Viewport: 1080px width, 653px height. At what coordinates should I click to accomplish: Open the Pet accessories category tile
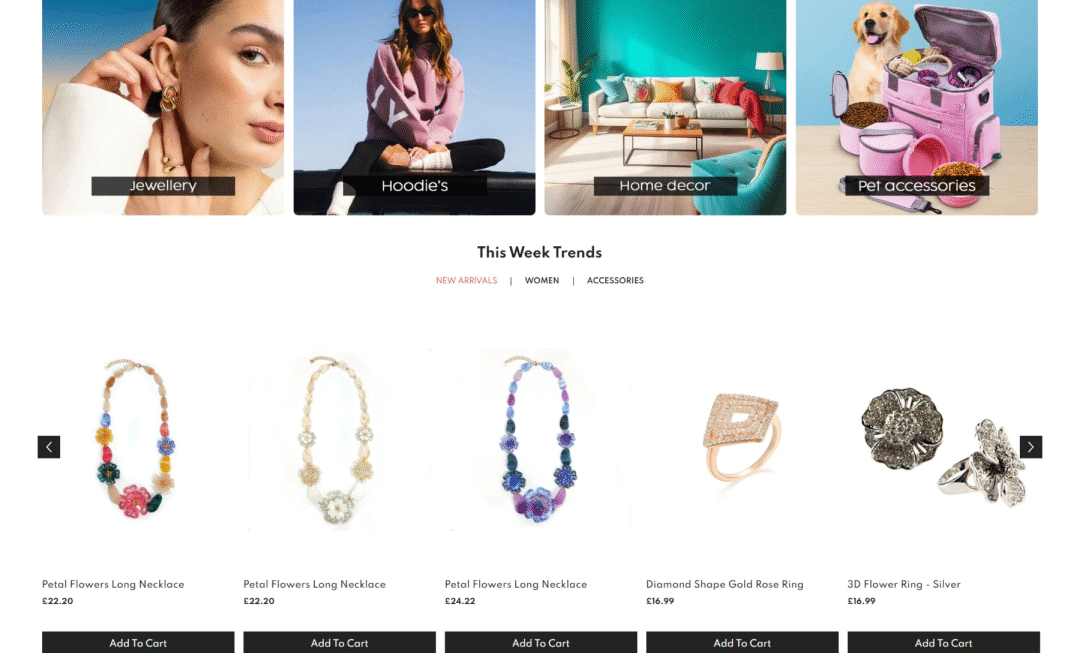[x=916, y=107]
